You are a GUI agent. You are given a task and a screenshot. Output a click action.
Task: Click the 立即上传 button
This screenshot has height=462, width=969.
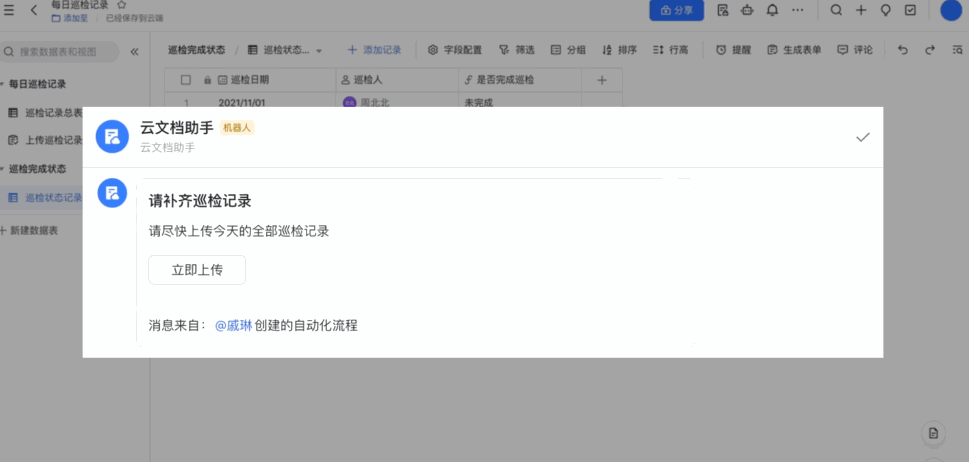pyautogui.click(x=197, y=270)
